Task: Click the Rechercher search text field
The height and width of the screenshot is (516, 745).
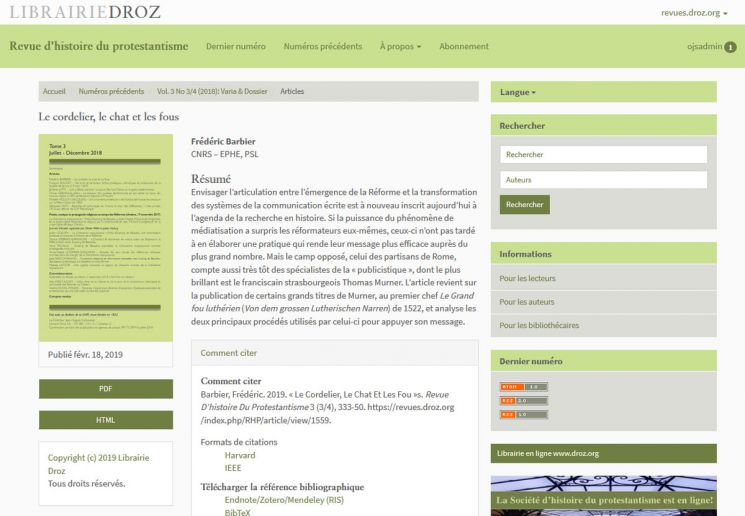Action: tap(603, 155)
